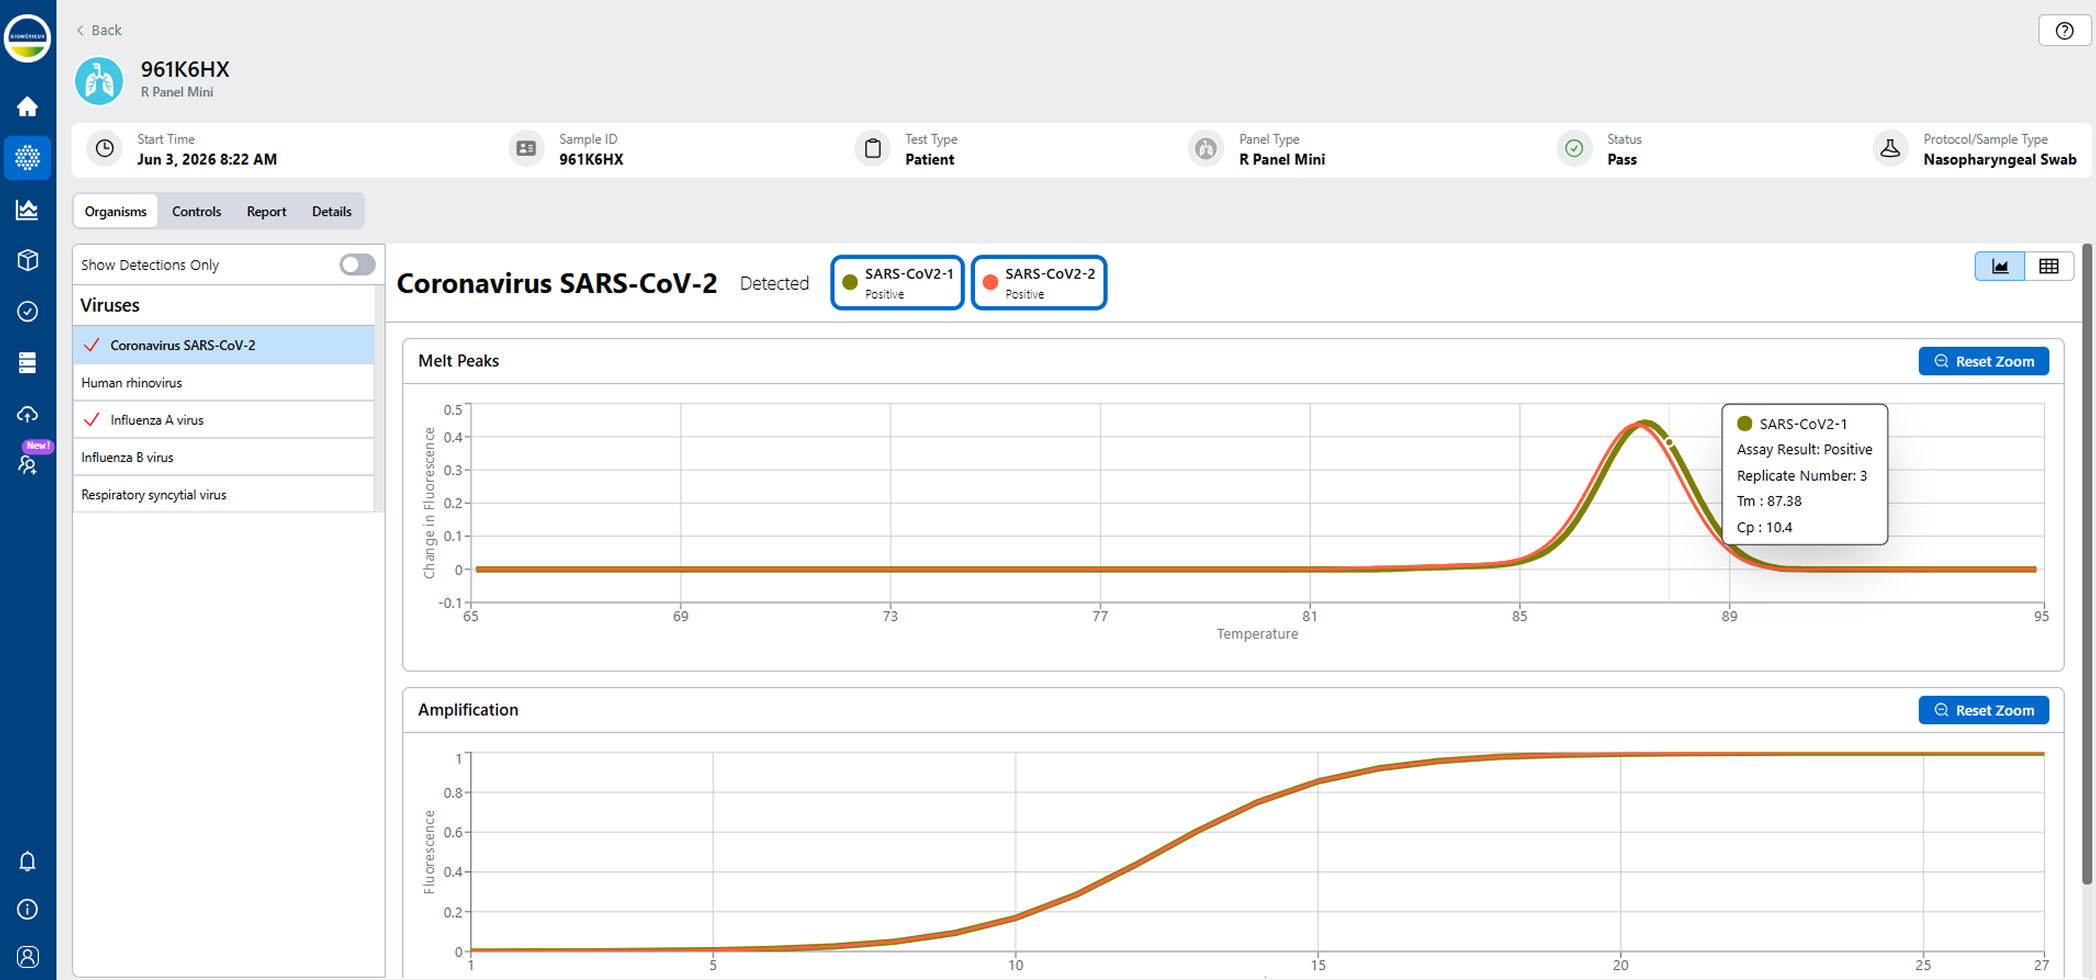Toggle Show Detections Only switch

click(x=357, y=264)
